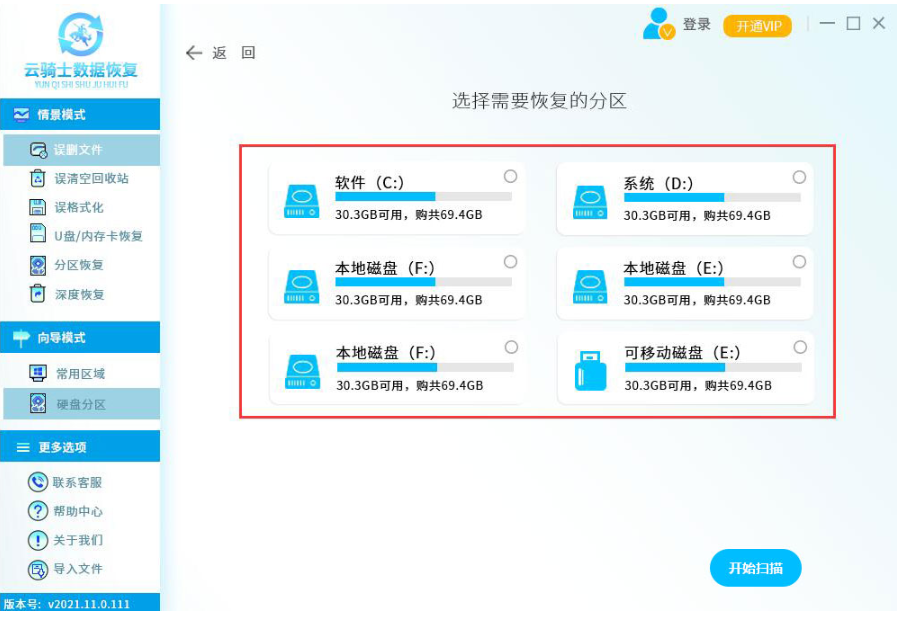897x624 pixels.
Task: Select the 误格式化 disk icon
Action: click(38, 208)
